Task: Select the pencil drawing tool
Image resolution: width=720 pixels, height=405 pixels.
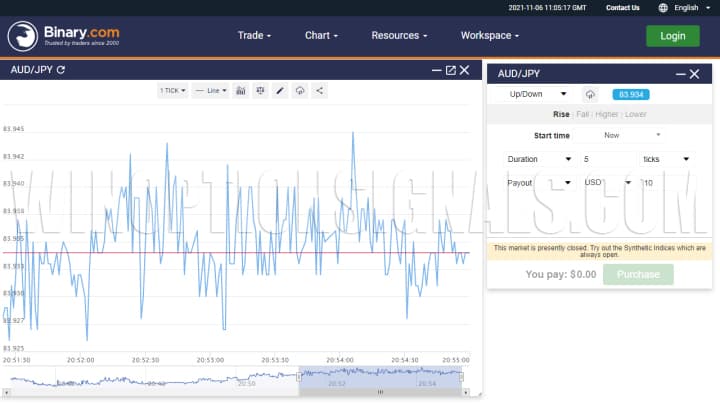Action: point(280,90)
